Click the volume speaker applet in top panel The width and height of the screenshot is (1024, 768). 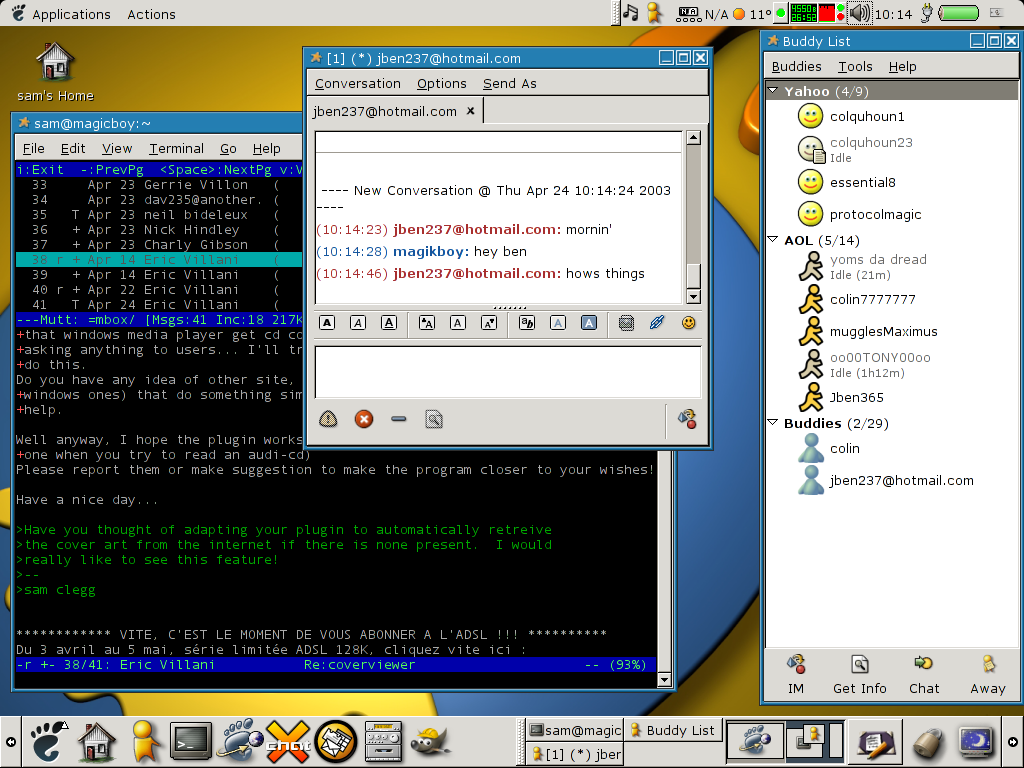point(859,12)
